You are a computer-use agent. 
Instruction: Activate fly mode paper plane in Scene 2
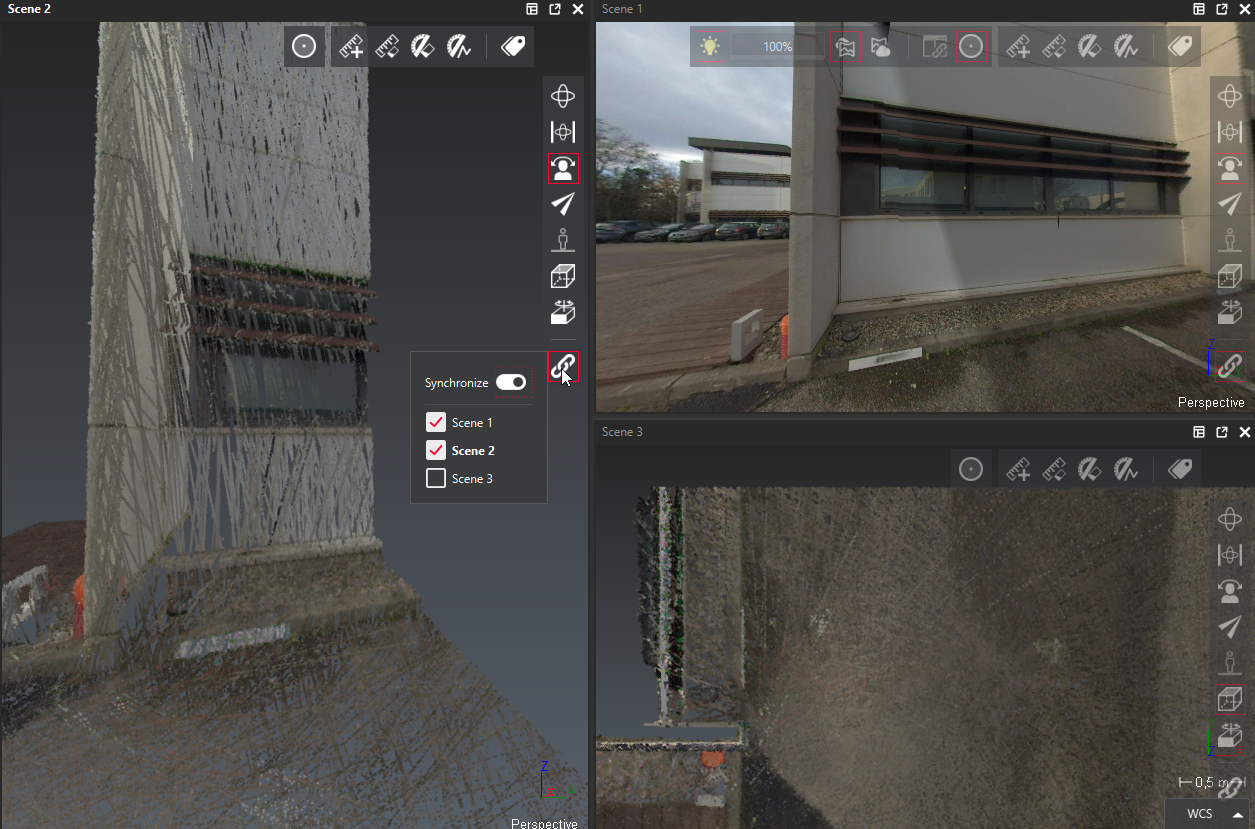(x=563, y=204)
